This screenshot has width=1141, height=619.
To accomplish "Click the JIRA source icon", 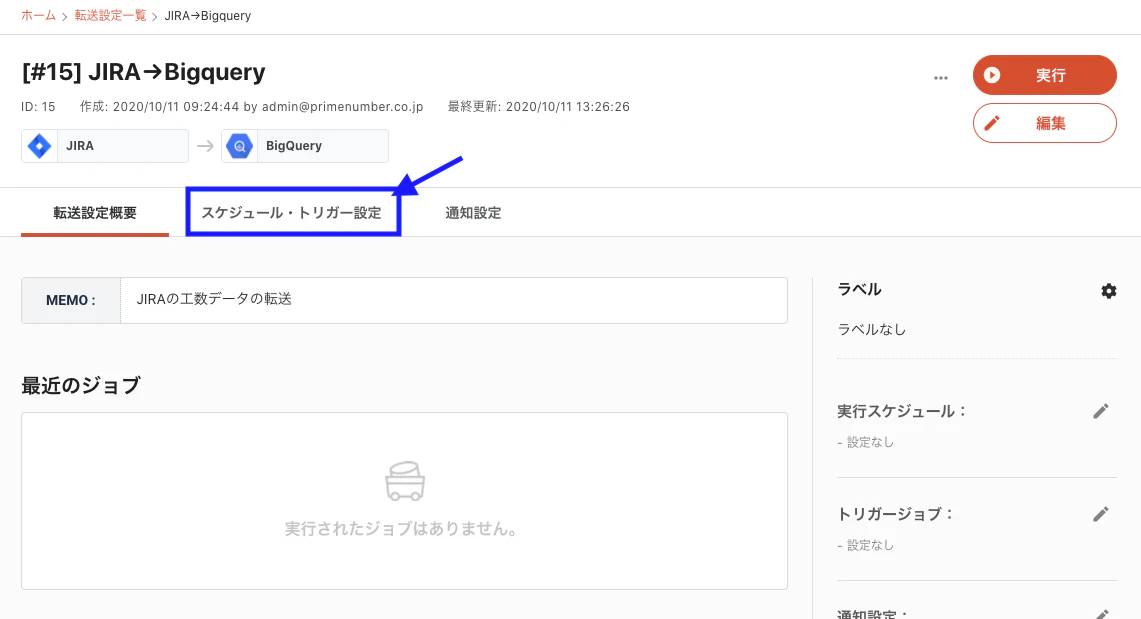I will (39, 145).
